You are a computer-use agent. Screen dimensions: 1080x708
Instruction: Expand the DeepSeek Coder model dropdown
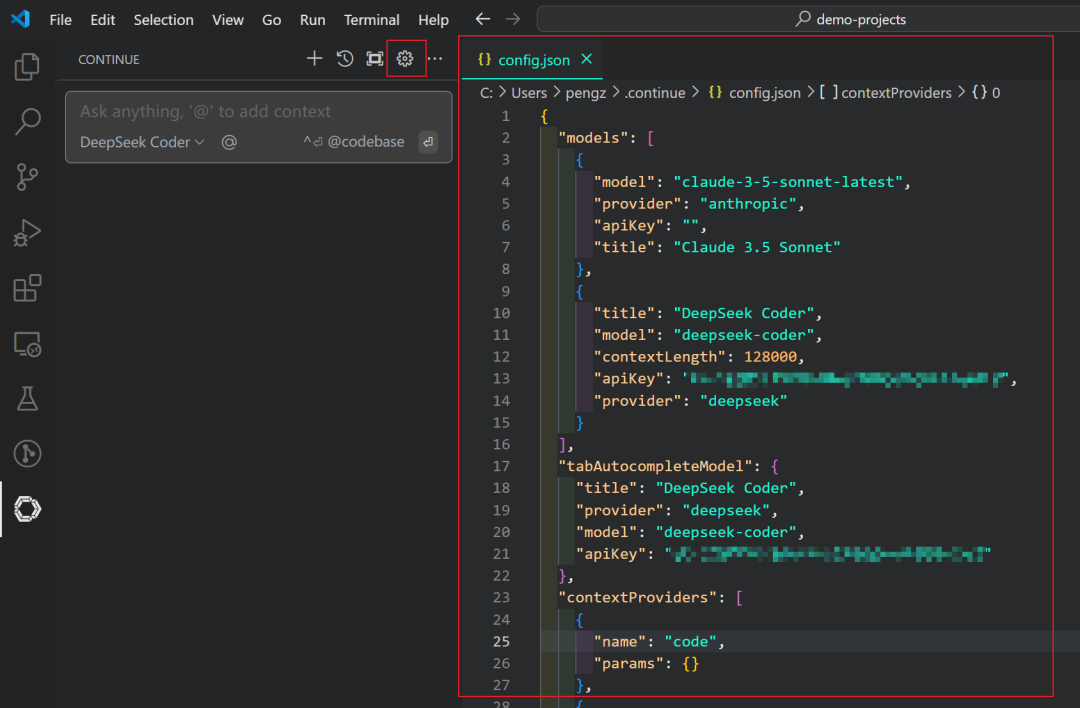[142, 142]
